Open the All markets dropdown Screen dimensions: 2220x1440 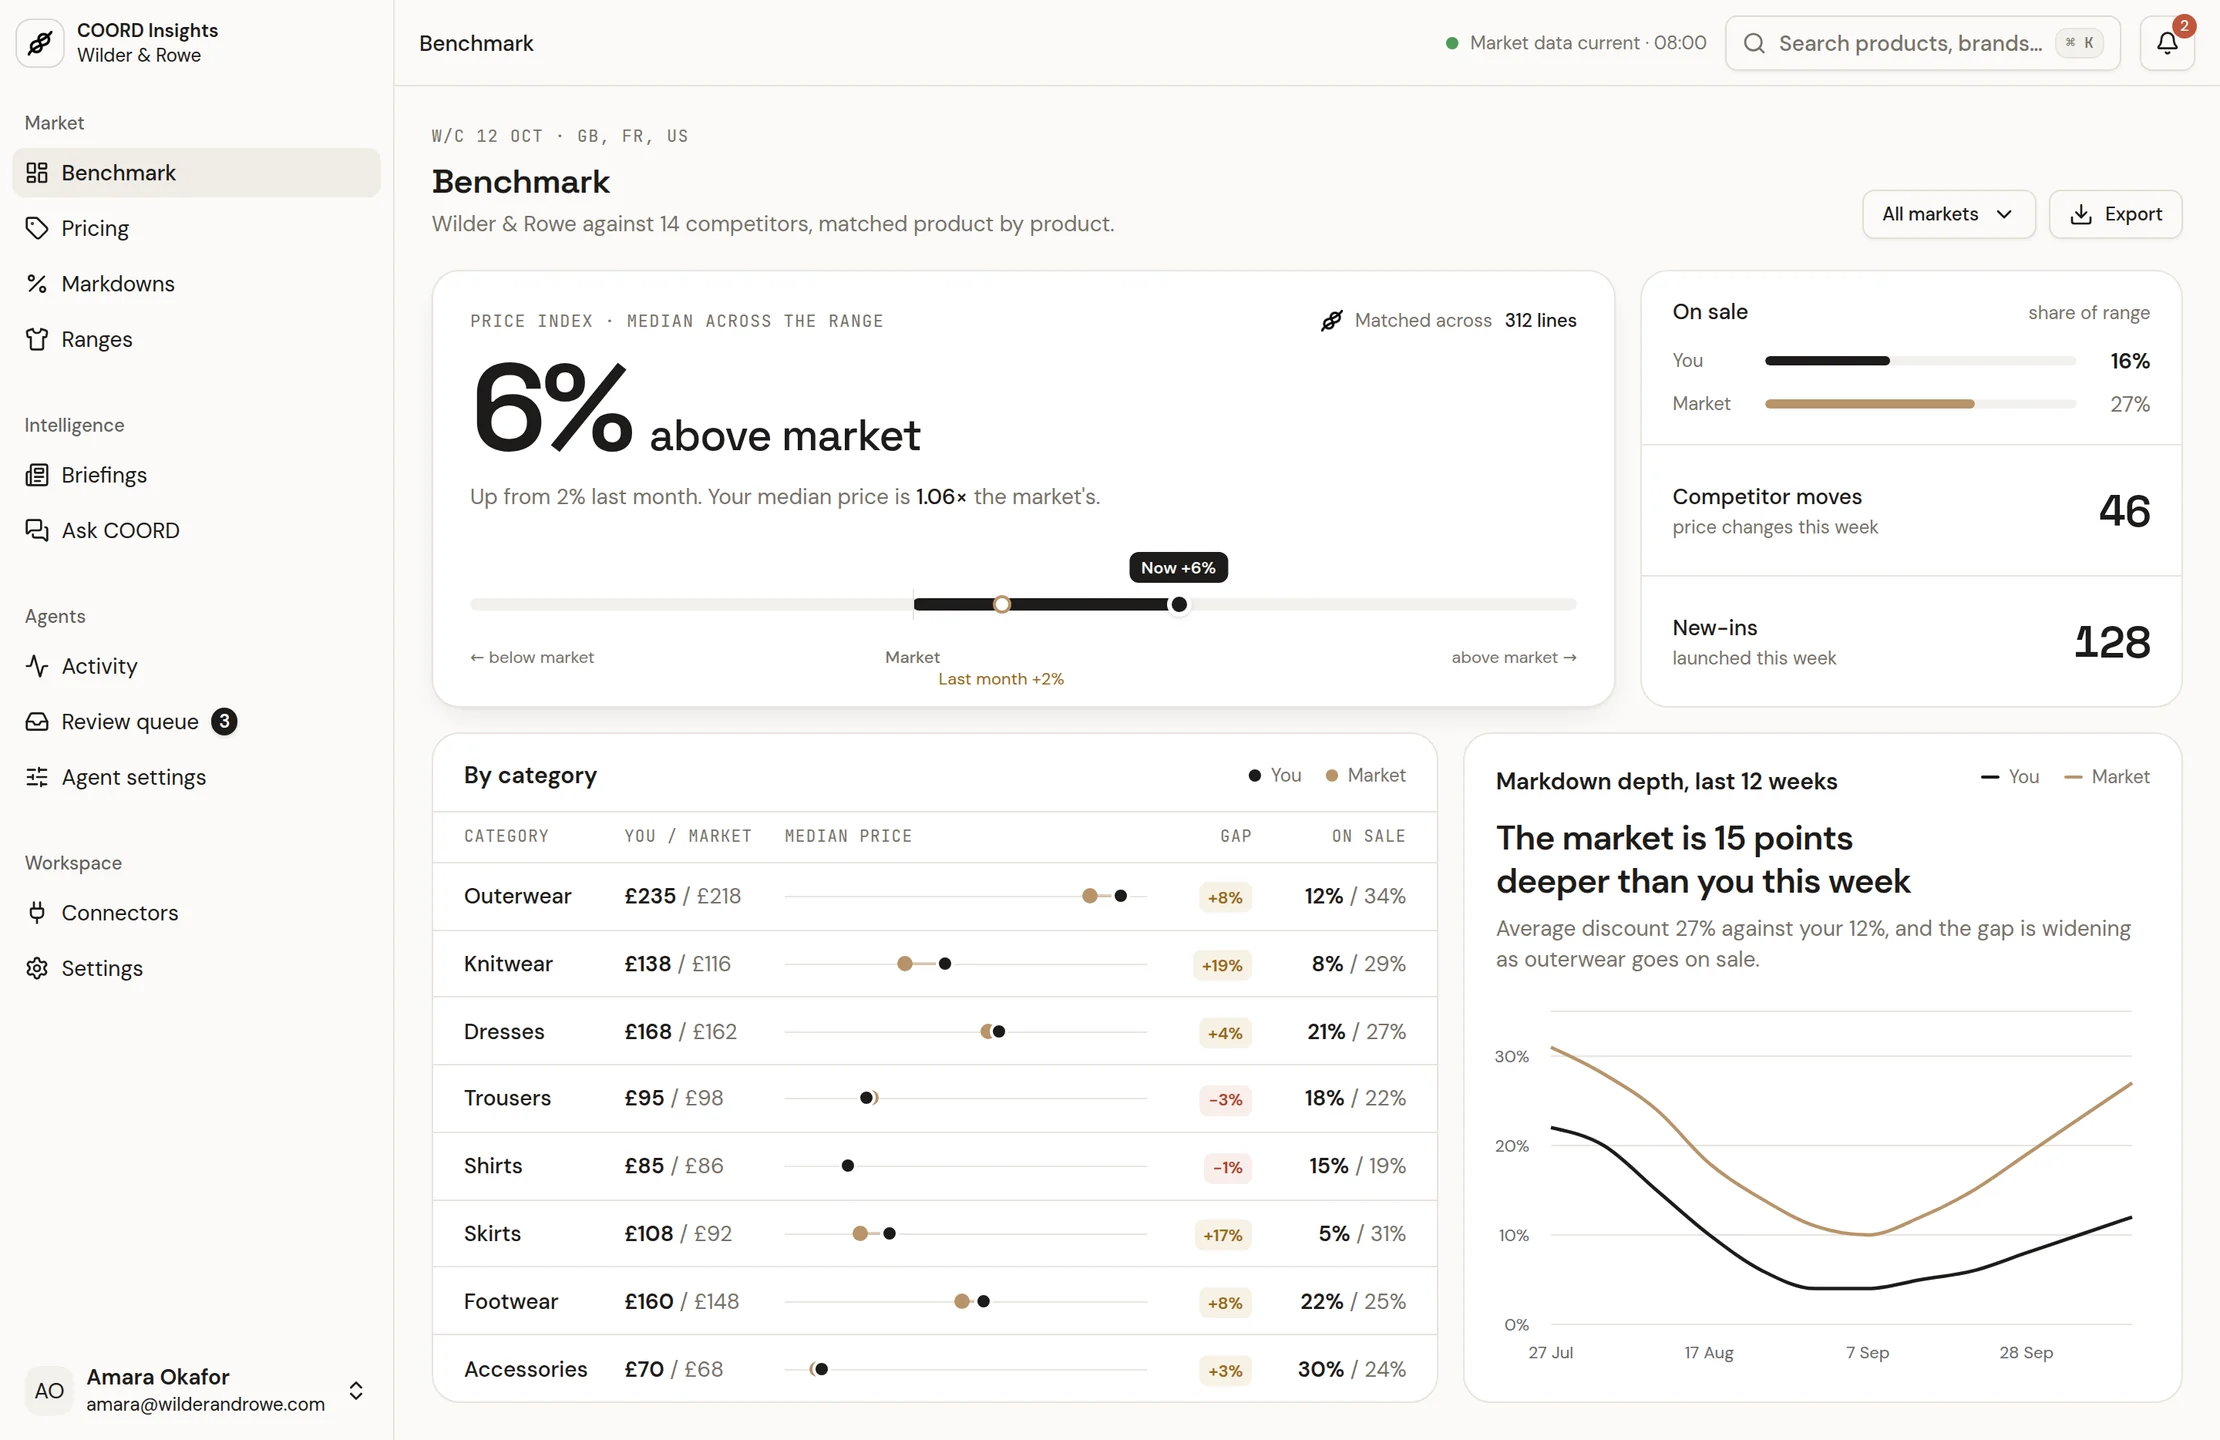(1948, 214)
